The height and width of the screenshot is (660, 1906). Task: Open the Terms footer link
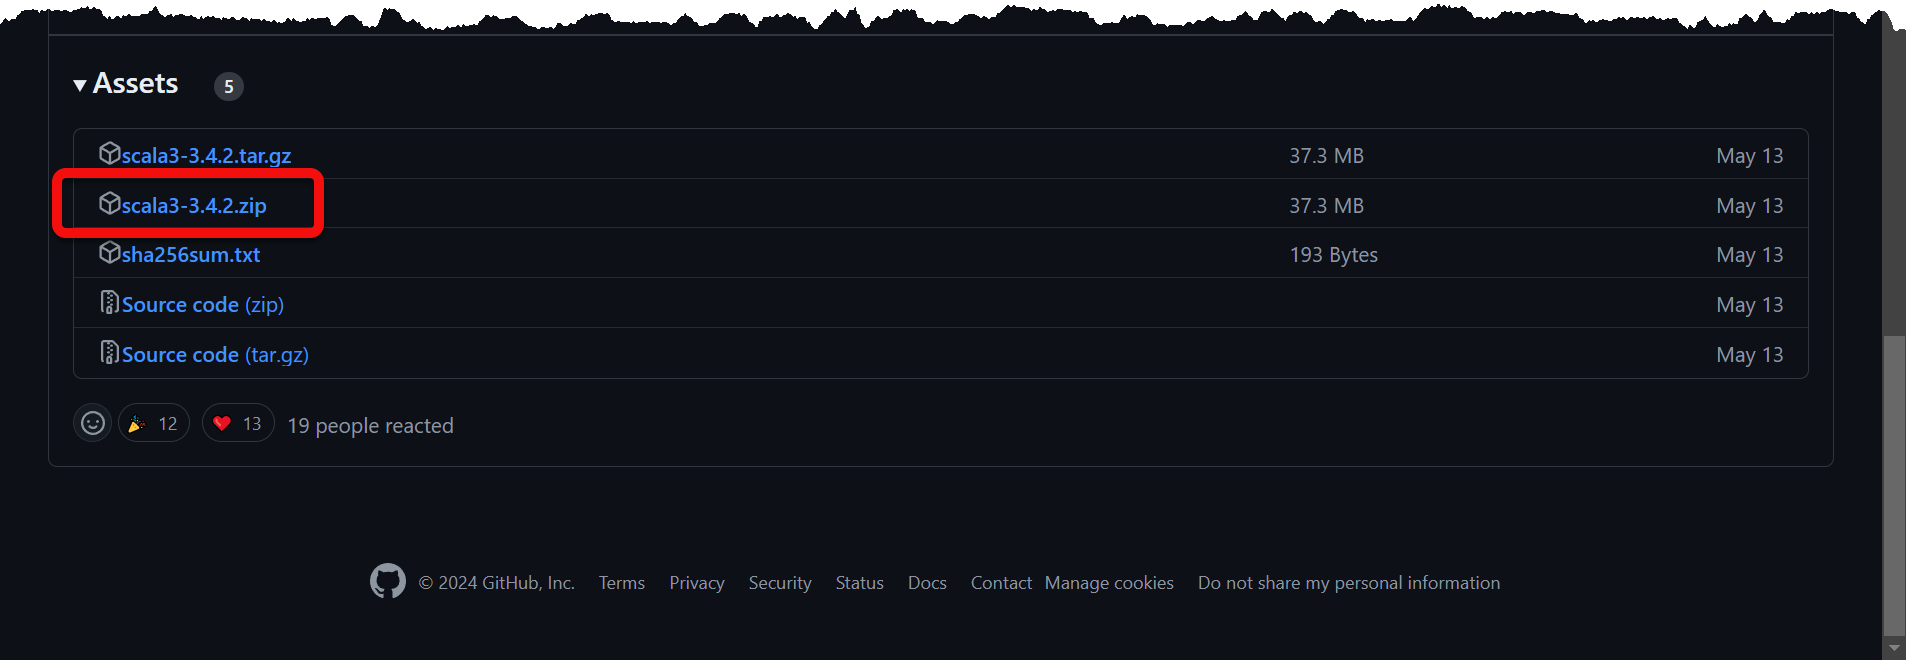[621, 583]
